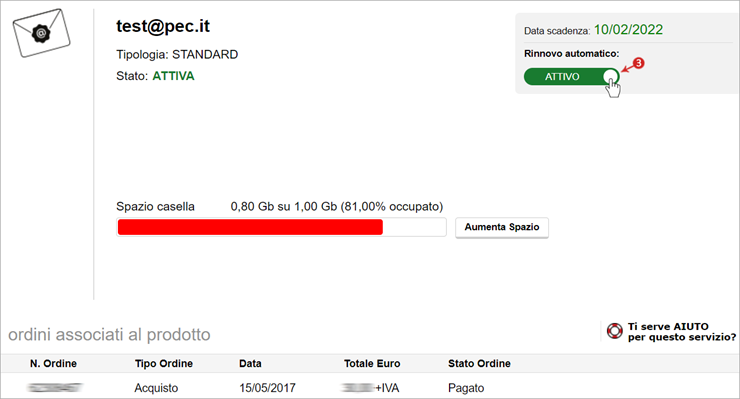Image resolution: width=740 pixels, height=399 pixels.
Task: Click the lifebuoy help icon
Action: point(614,331)
